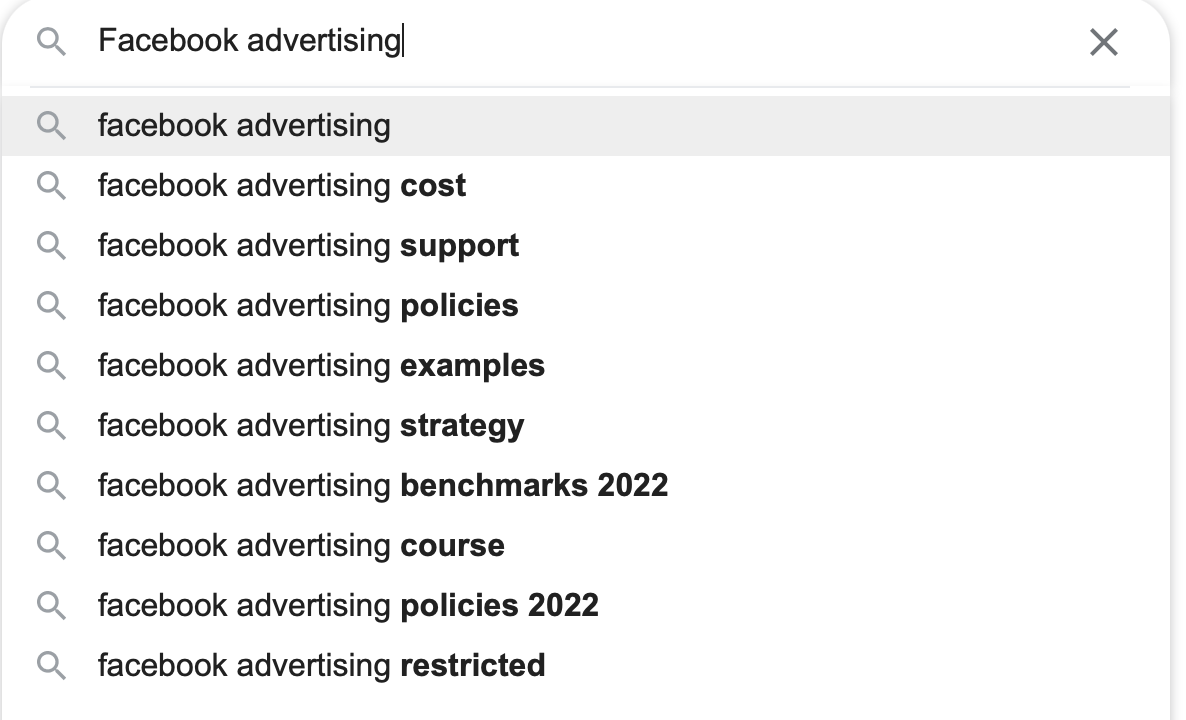Click the magnifier icon in the search box
Image resolution: width=1186 pixels, height=720 pixels.
pyautogui.click(x=51, y=42)
